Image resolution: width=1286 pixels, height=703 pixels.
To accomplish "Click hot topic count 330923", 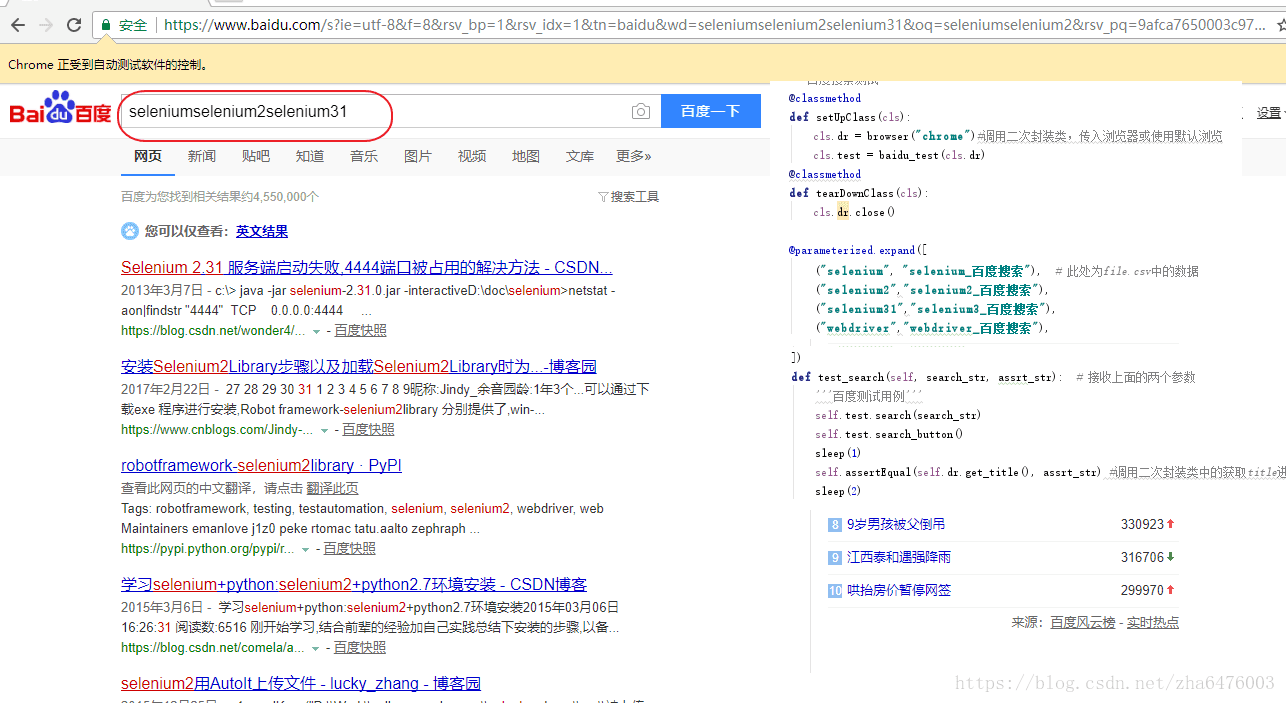I will click(1143, 524).
